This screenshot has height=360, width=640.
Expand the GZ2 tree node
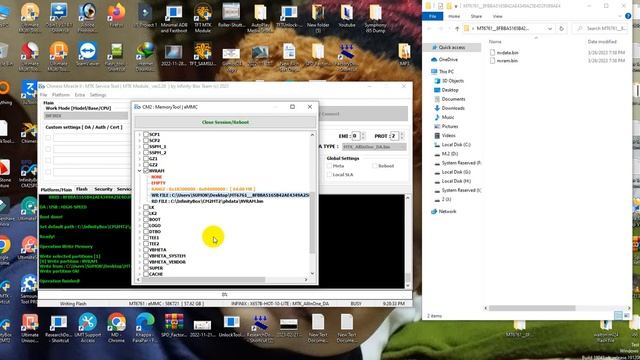(140, 164)
